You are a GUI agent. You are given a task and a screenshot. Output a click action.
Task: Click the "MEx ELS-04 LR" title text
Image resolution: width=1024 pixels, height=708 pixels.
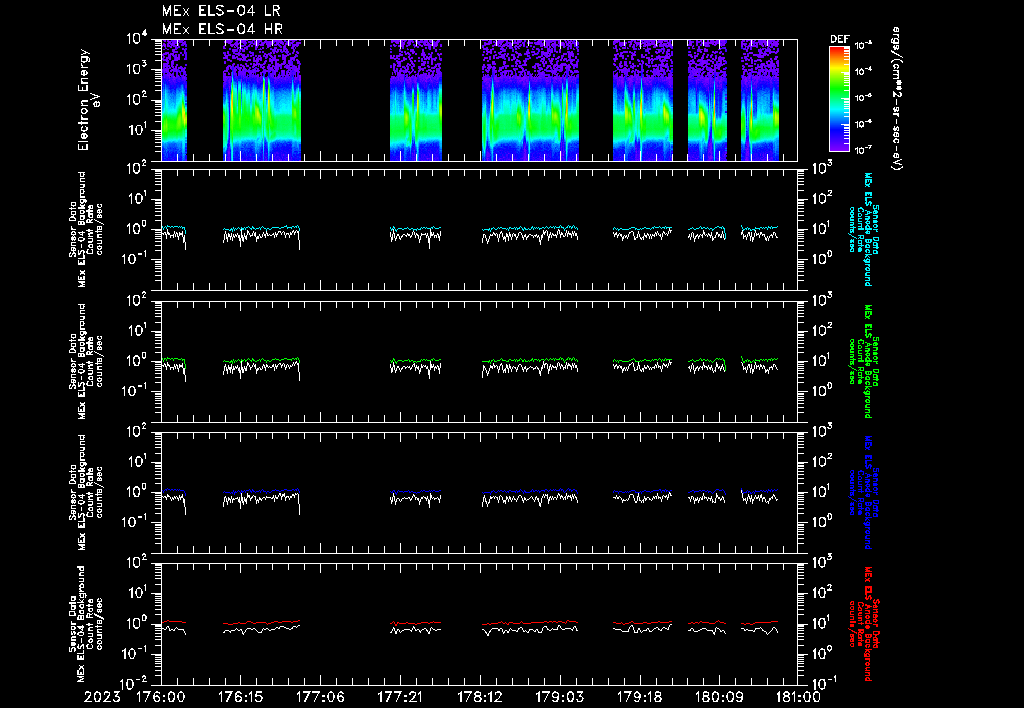point(221,11)
